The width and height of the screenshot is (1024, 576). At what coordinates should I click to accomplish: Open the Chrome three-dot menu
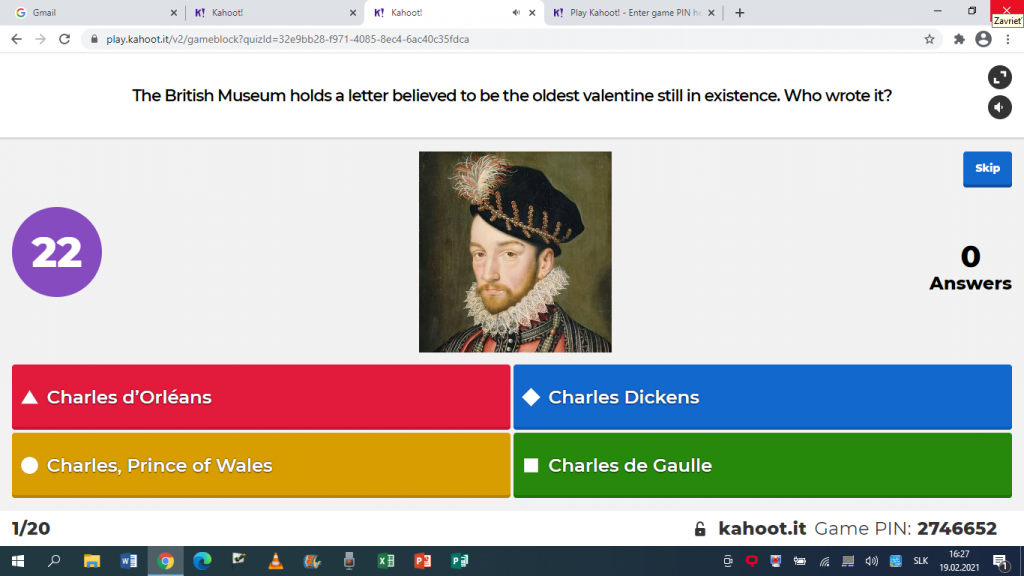[1008, 39]
